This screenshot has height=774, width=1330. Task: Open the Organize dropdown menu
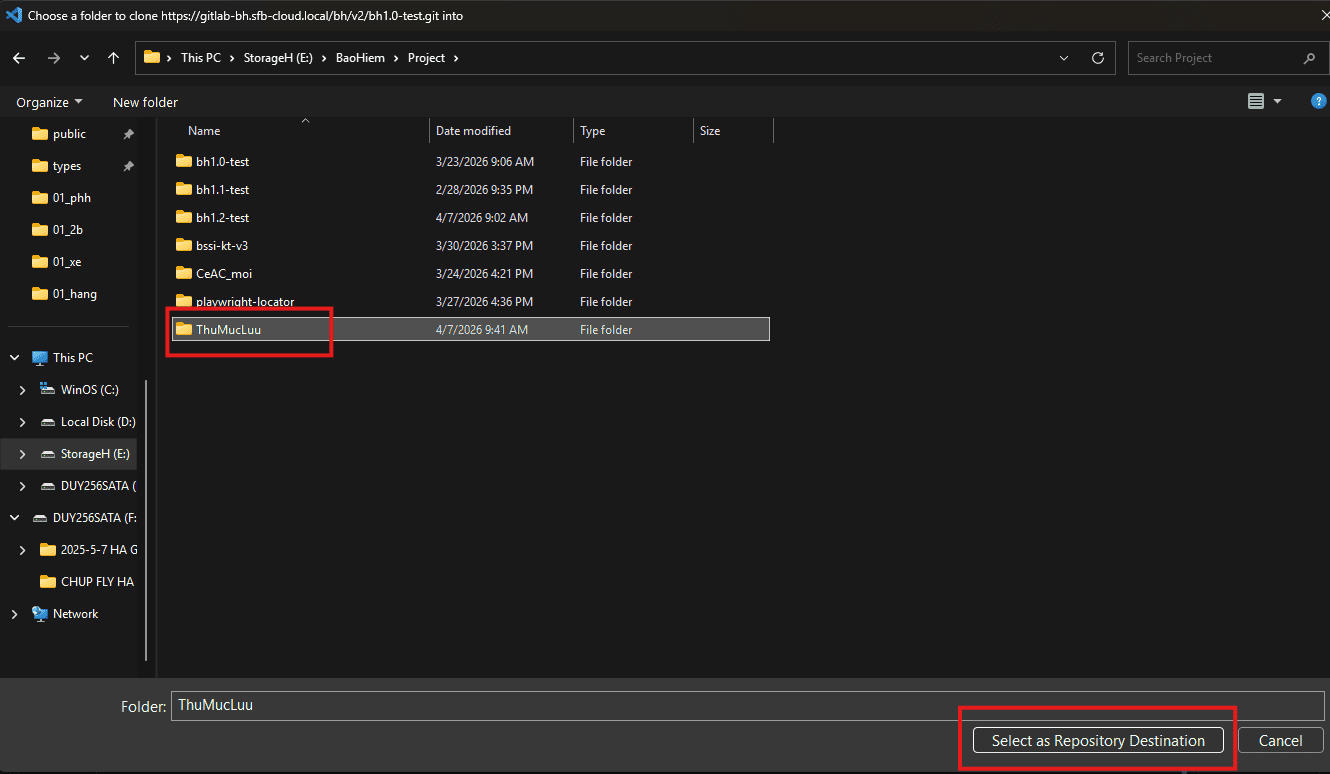point(49,102)
